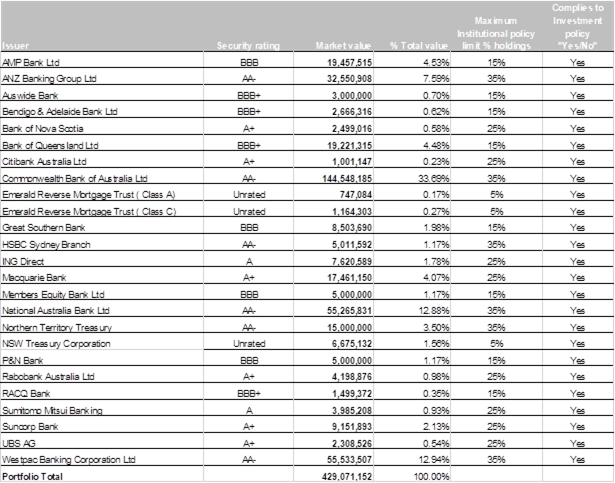Select the Bank of Nova Scotia cell
Viewport: 615px width, 483px height.
(x=43, y=129)
